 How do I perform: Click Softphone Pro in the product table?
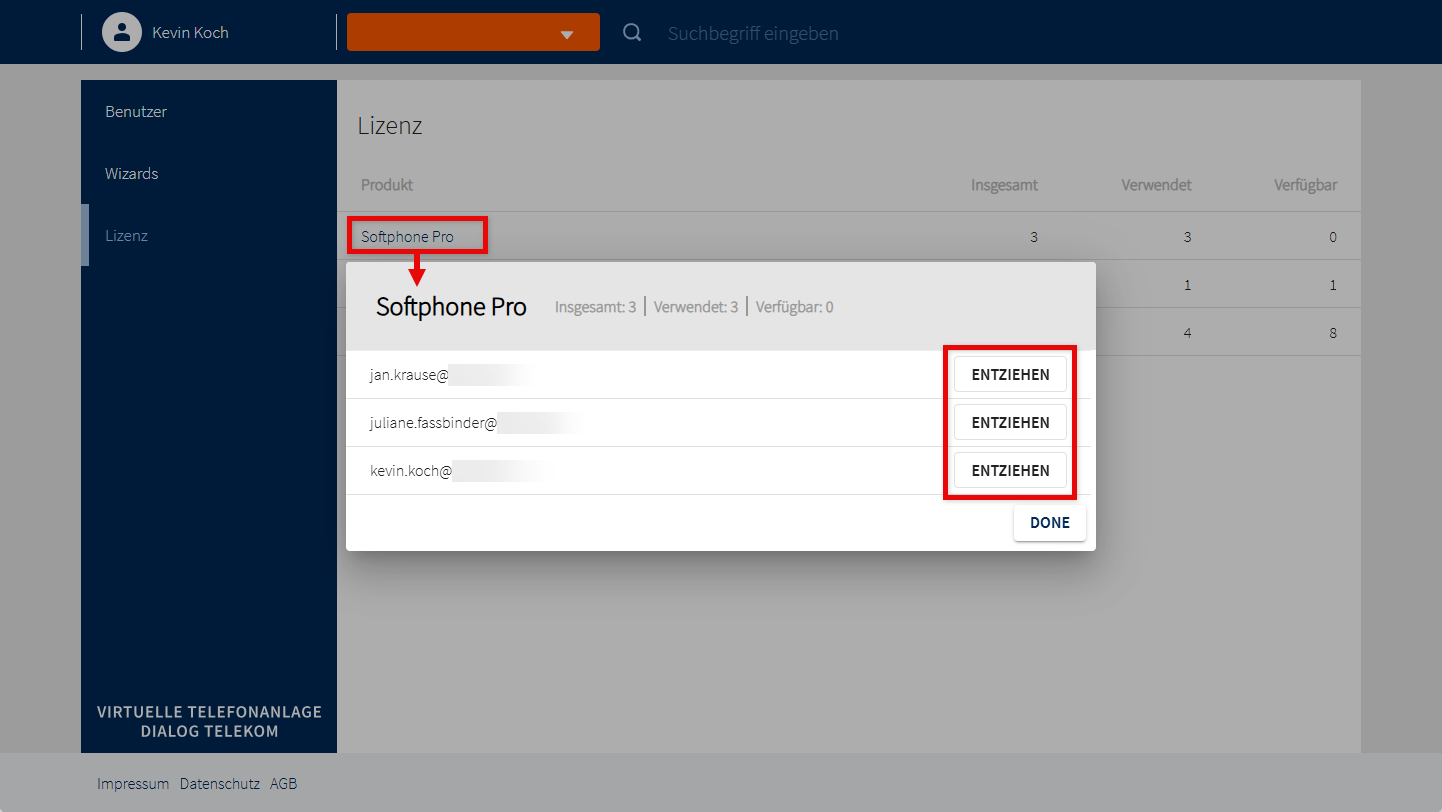click(x=408, y=237)
